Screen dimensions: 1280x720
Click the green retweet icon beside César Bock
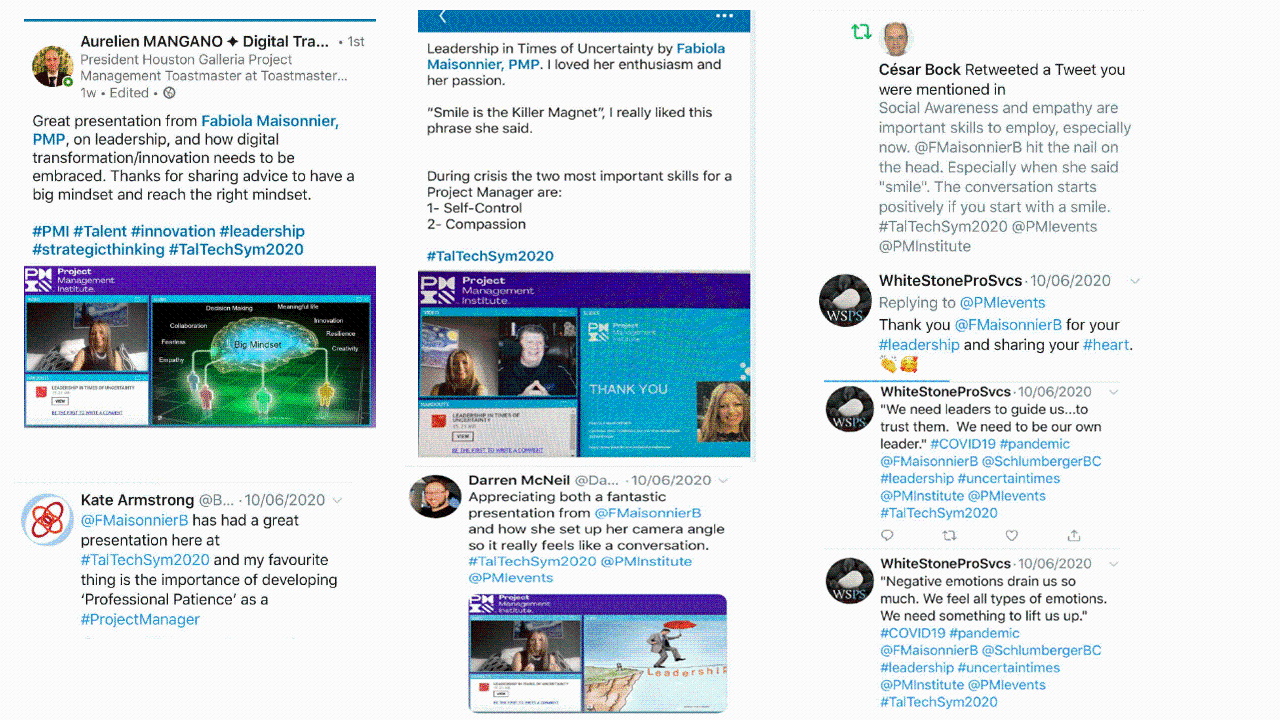coord(861,32)
